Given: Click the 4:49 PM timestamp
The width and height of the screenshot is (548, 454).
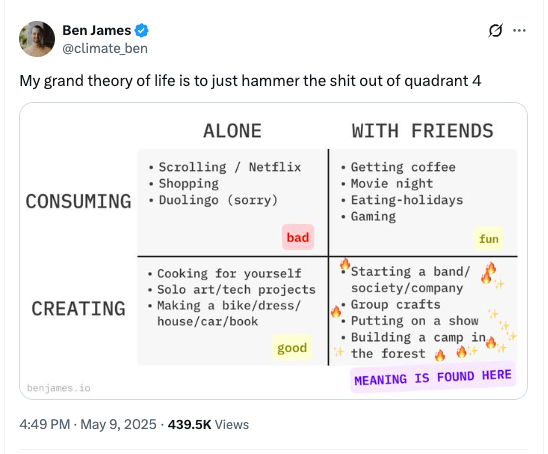Looking at the screenshot, I should 45,424.
